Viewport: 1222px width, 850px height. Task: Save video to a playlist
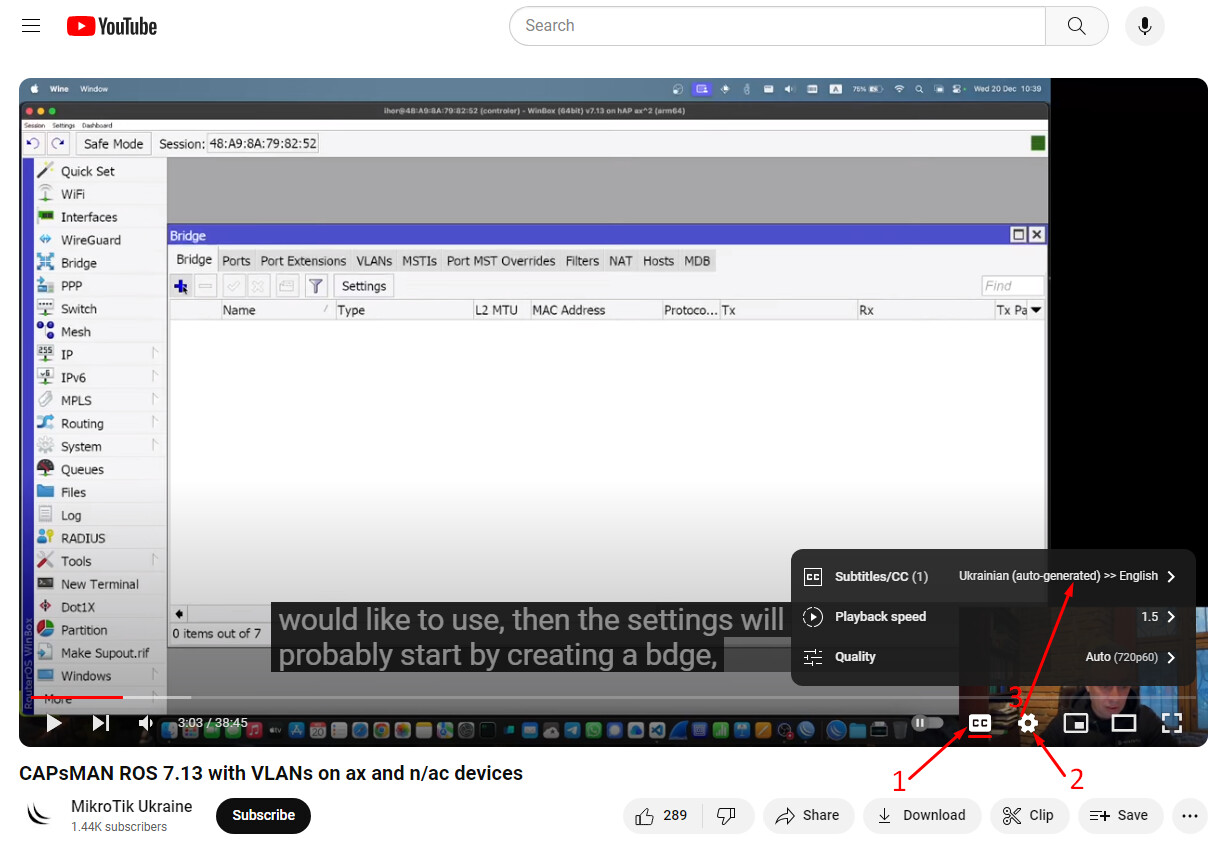click(1120, 815)
